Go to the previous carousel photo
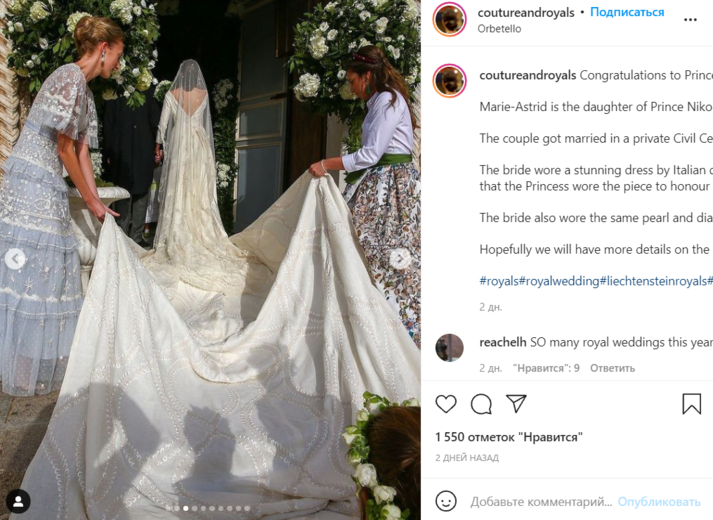Screen dimensions: 713x520 pyautogui.click(x=15, y=259)
